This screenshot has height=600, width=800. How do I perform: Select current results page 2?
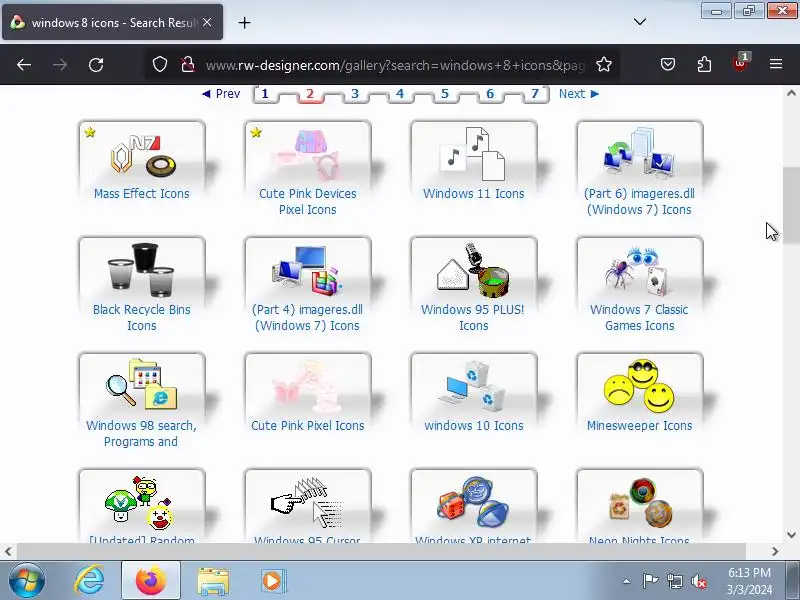pyautogui.click(x=310, y=94)
